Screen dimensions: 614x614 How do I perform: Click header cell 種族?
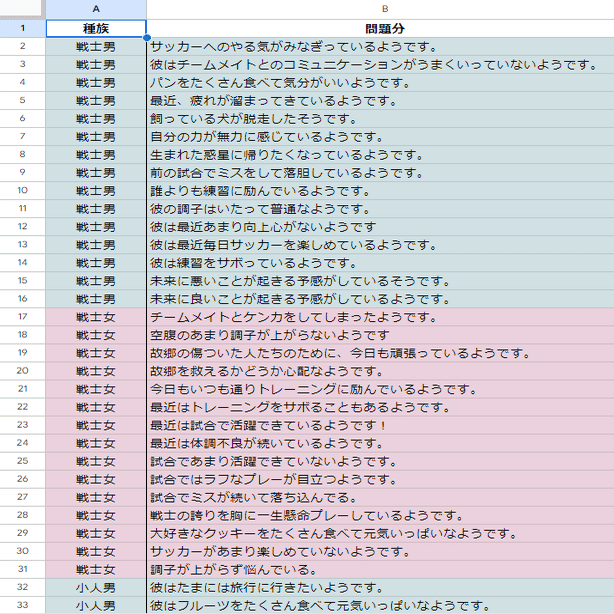click(x=96, y=29)
